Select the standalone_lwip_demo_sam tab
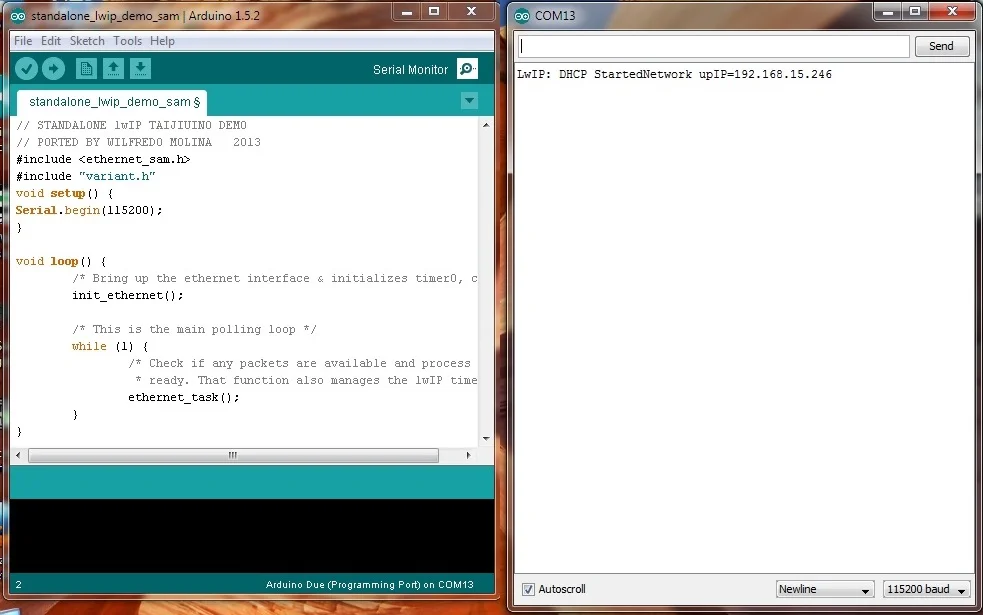This screenshot has width=983, height=615. (112, 102)
